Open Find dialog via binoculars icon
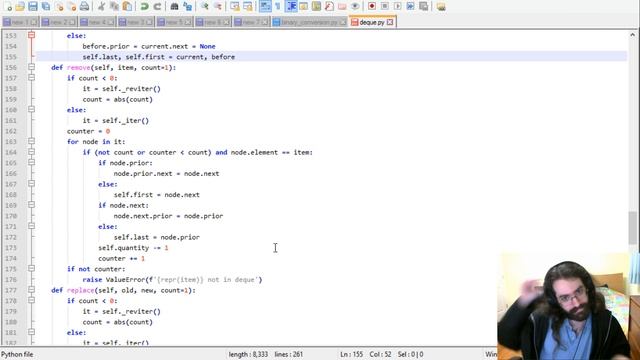 [x=174, y=7]
